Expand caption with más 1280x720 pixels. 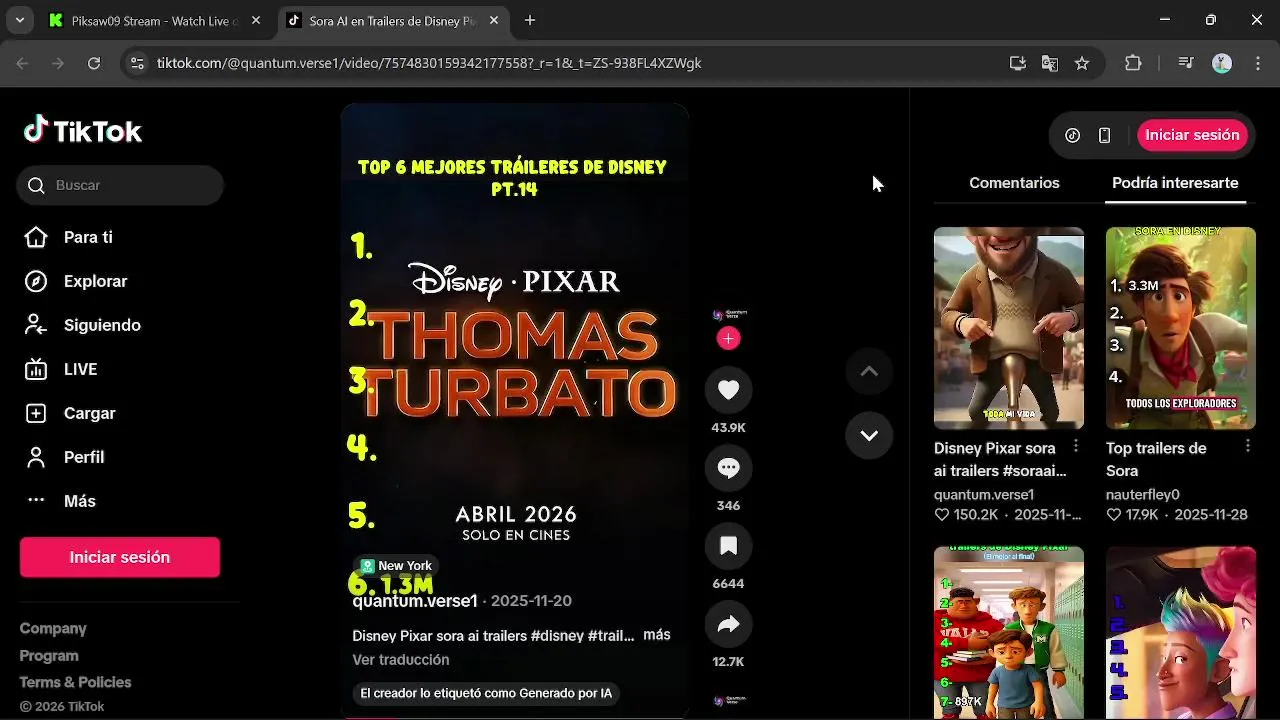(x=657, y=635)
